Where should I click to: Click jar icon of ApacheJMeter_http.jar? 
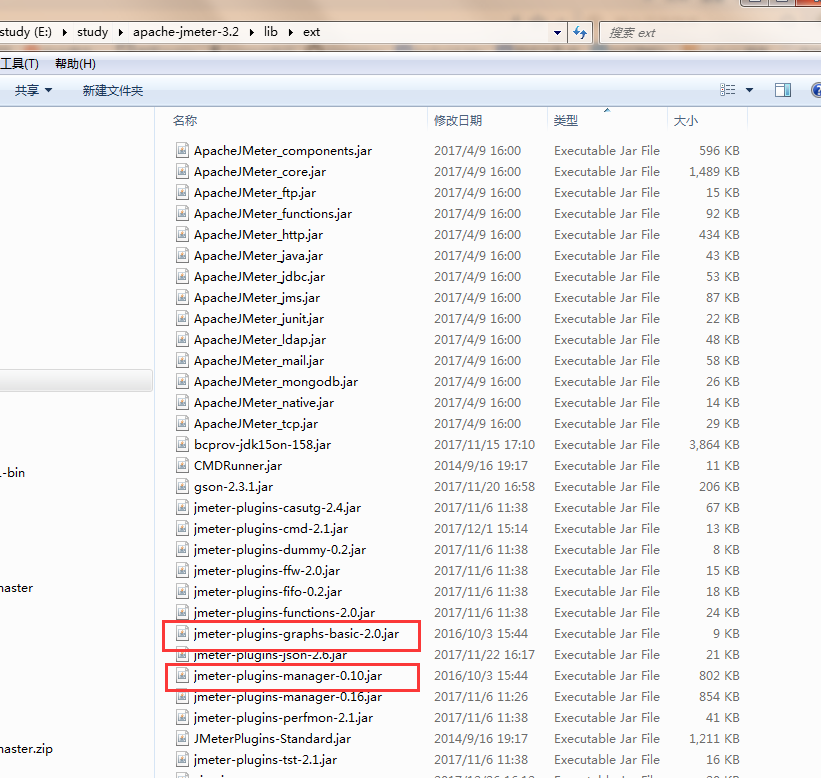tap(182, 234)
